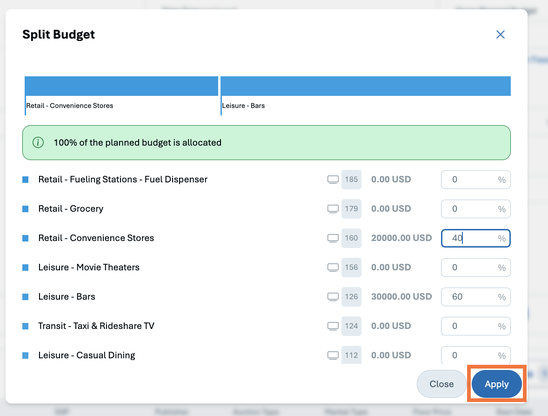Viewport: 548px width, 416px height.
Task: Focus the Leisure - Bars percentage field showing 60
Action: tap(476, 297)
